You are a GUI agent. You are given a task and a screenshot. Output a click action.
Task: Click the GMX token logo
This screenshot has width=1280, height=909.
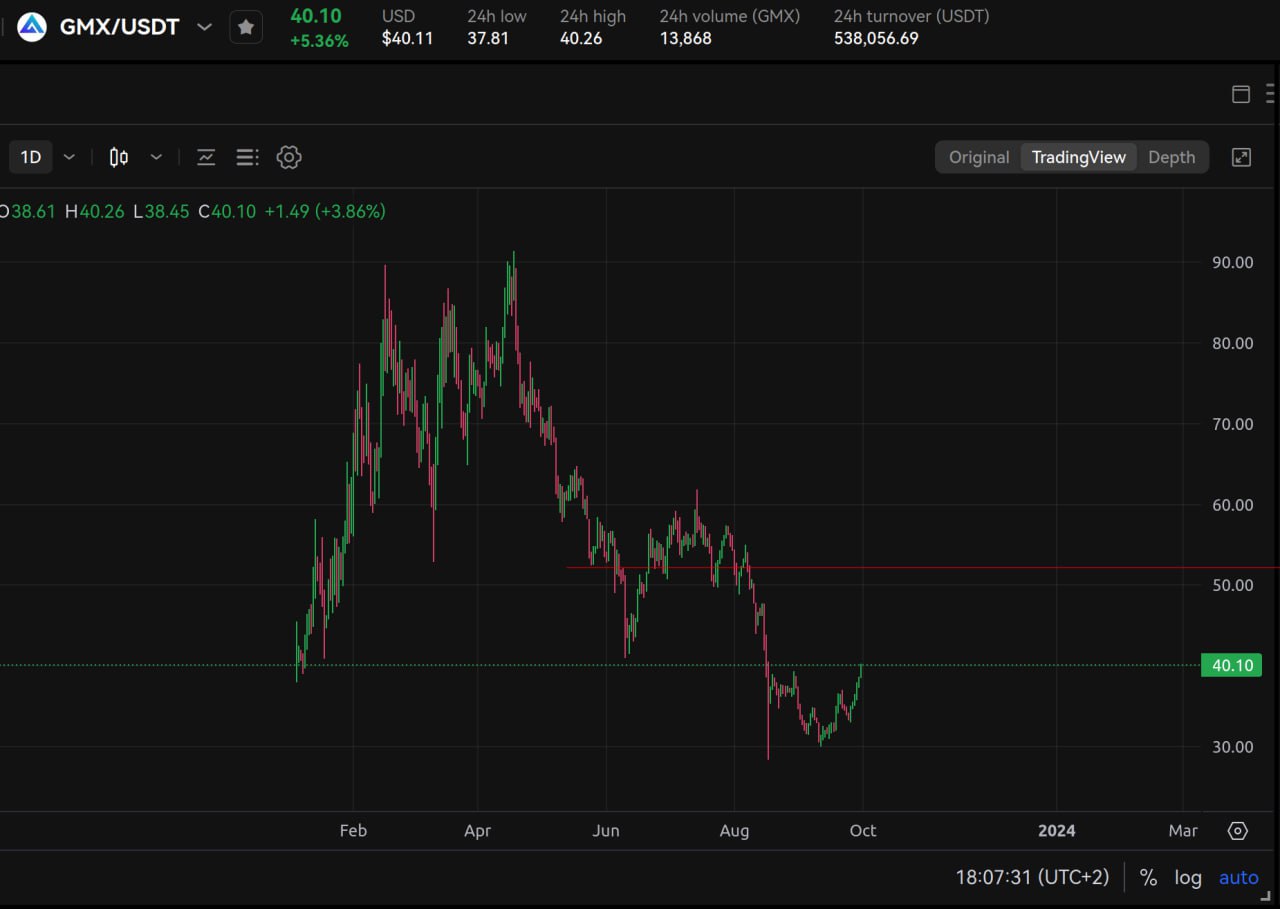pos(32,27)
